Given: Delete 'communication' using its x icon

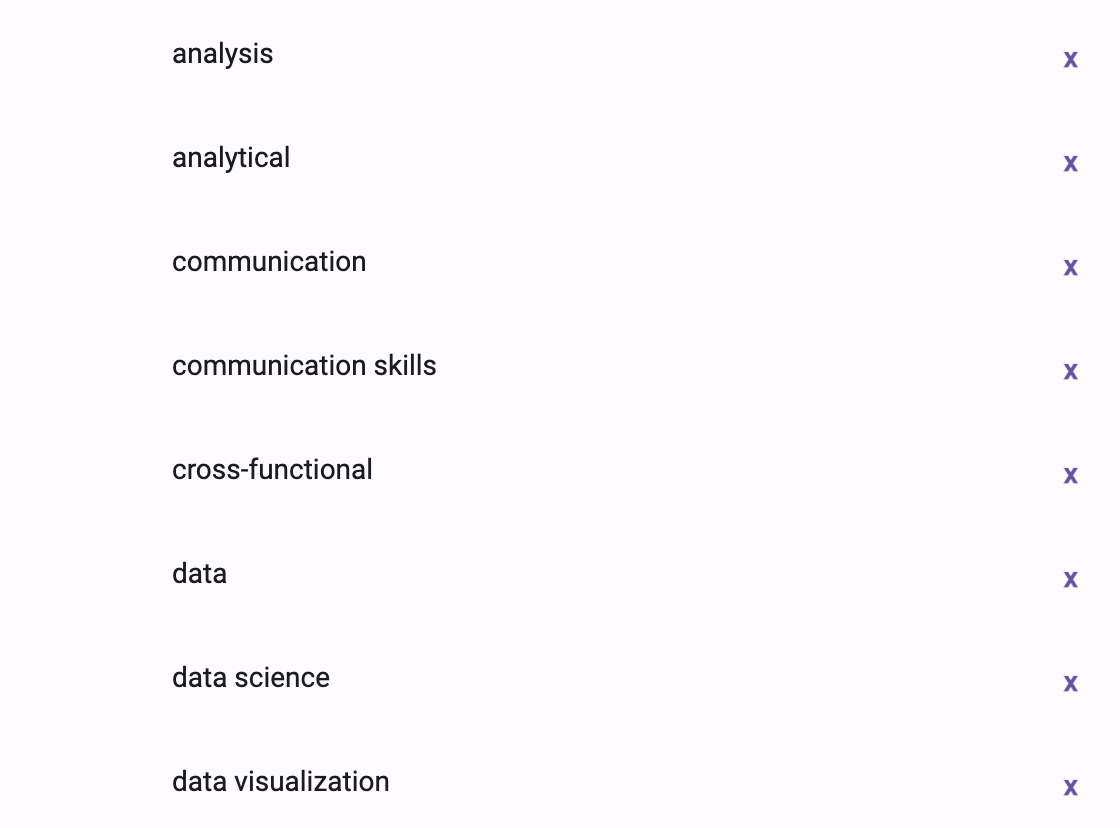Looking at the screenshot, I should pos(1070,267).
